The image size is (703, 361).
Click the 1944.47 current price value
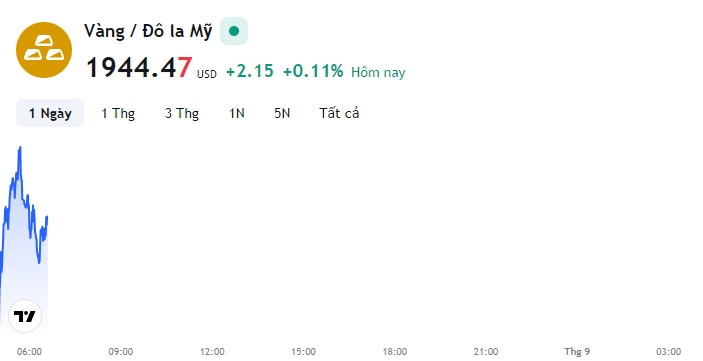139,68
